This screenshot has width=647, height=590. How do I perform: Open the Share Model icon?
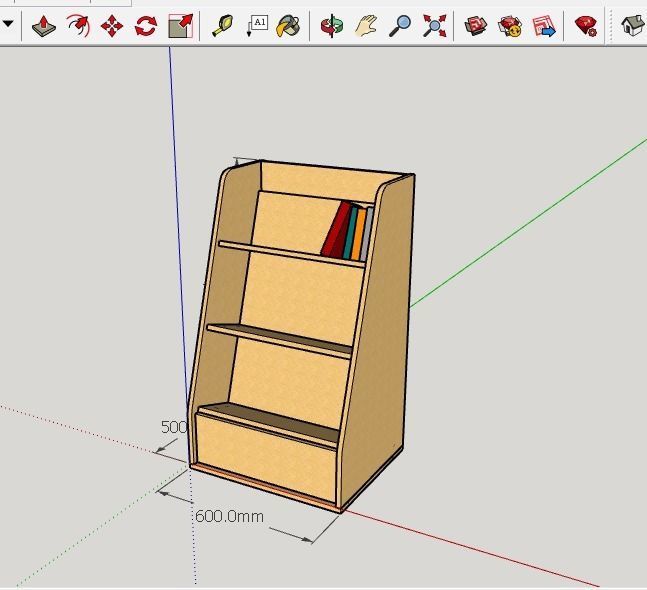click(x=510, y=26)
